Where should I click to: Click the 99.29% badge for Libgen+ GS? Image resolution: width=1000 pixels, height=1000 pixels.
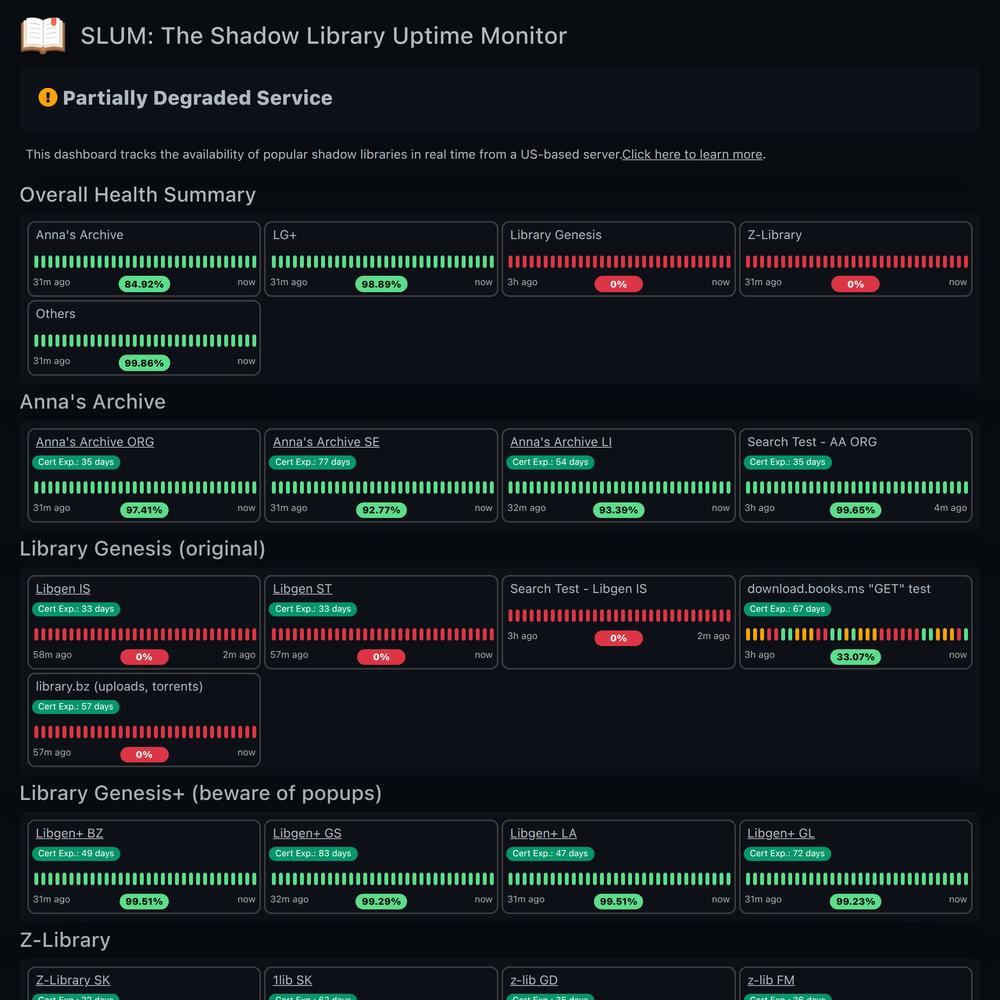(x=381, y=902)
